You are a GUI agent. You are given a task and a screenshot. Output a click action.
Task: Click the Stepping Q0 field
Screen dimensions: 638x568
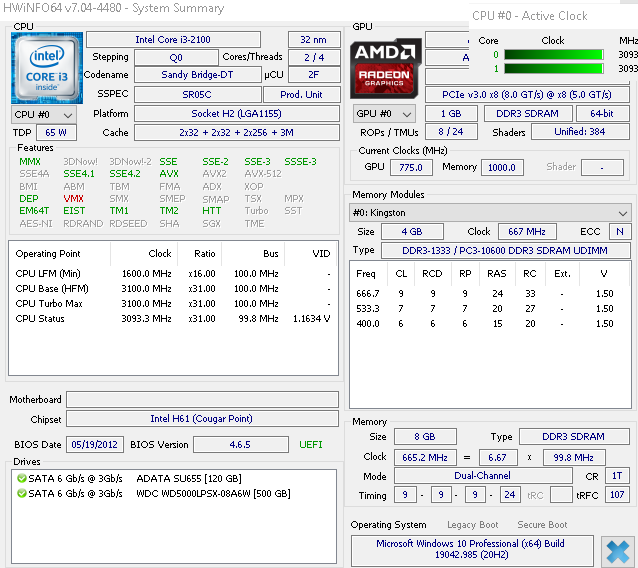[x=176, y=57]
